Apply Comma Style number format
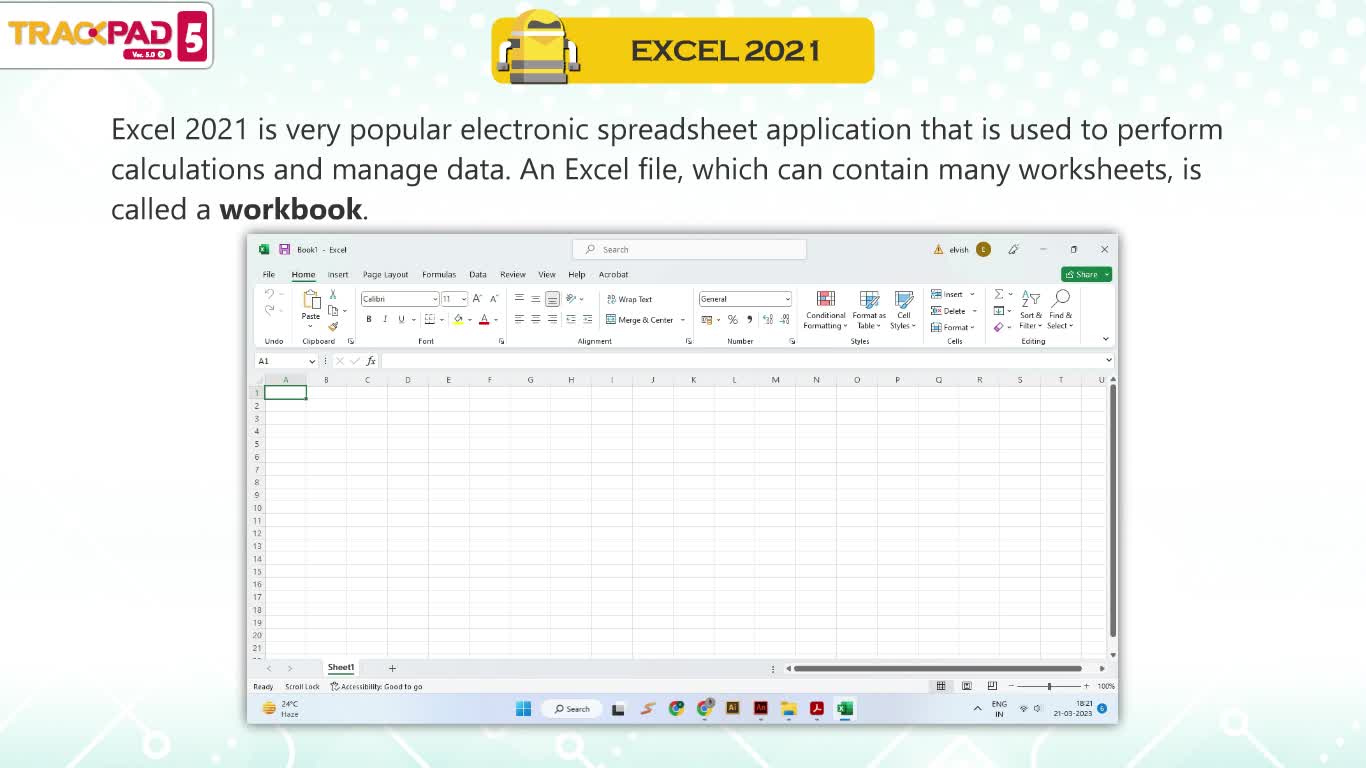Viewport: 1366px width, 768px height. pos(749,320)
